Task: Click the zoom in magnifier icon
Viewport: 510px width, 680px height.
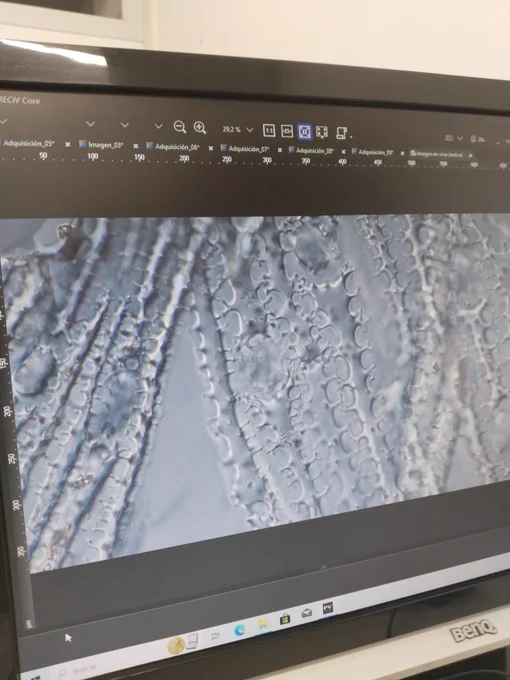Action: tap(200, 128)
